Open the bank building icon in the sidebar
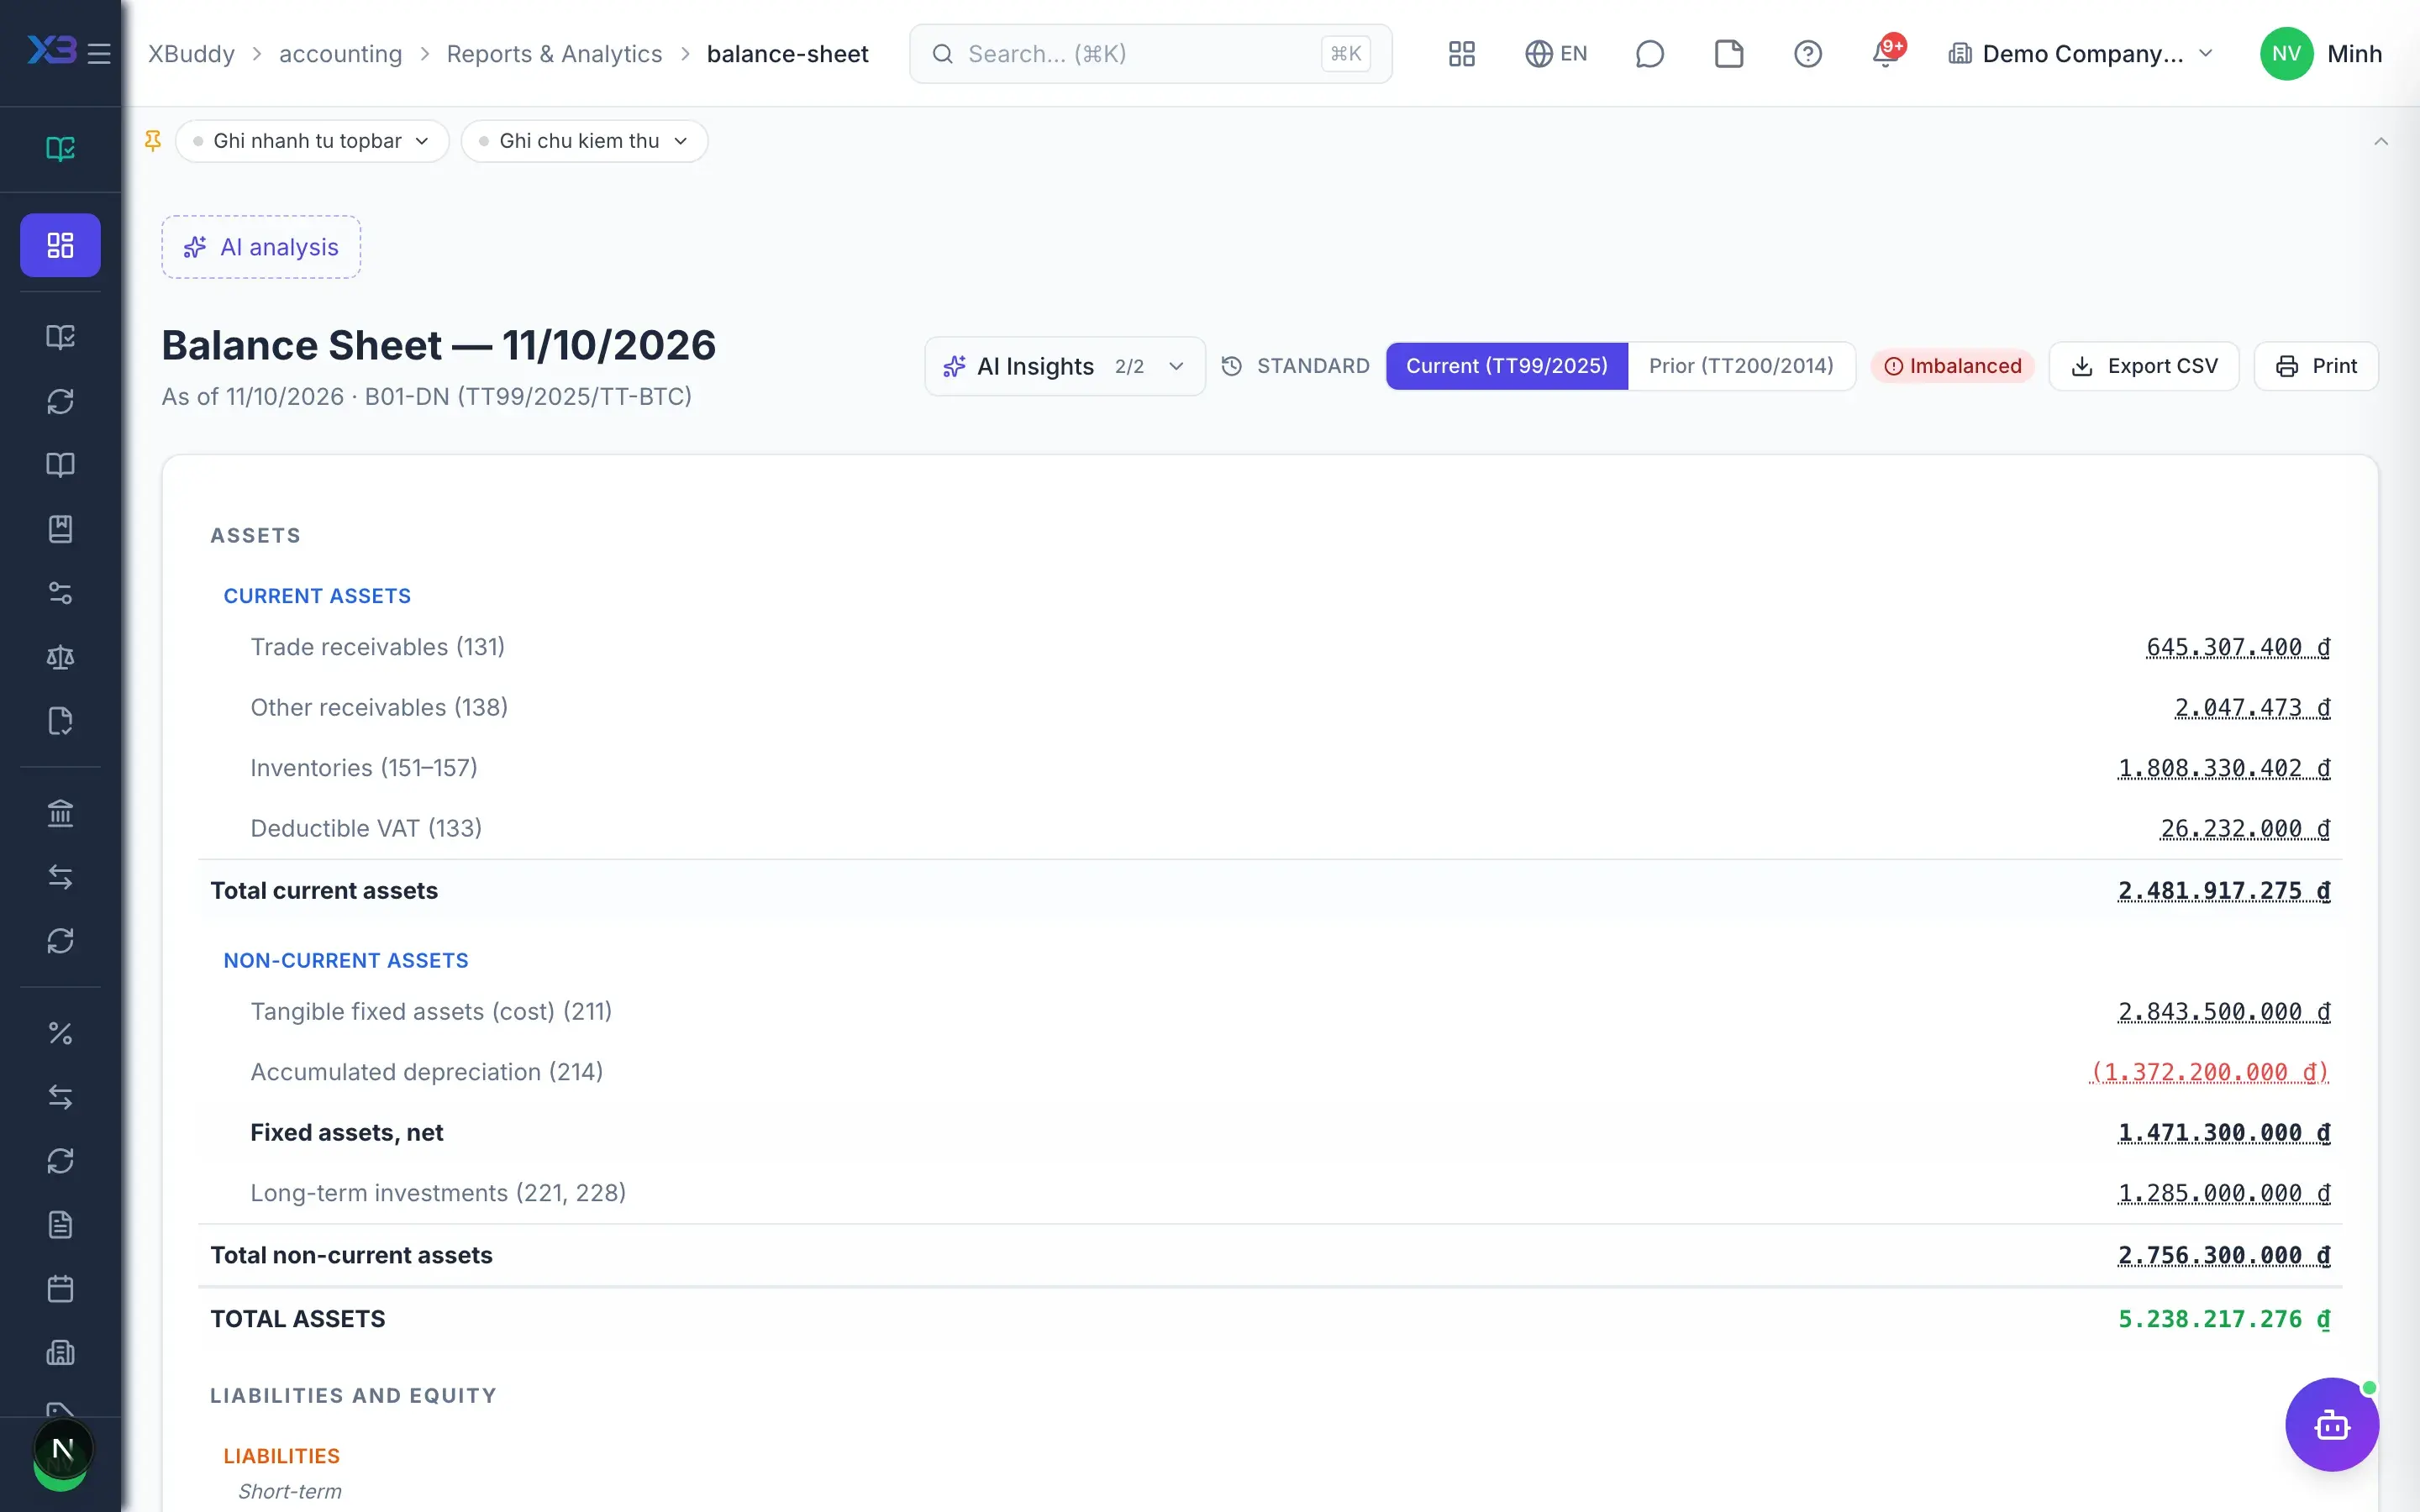Image resolution: width=2420 pixels, height=1512 pixels. 60,813
